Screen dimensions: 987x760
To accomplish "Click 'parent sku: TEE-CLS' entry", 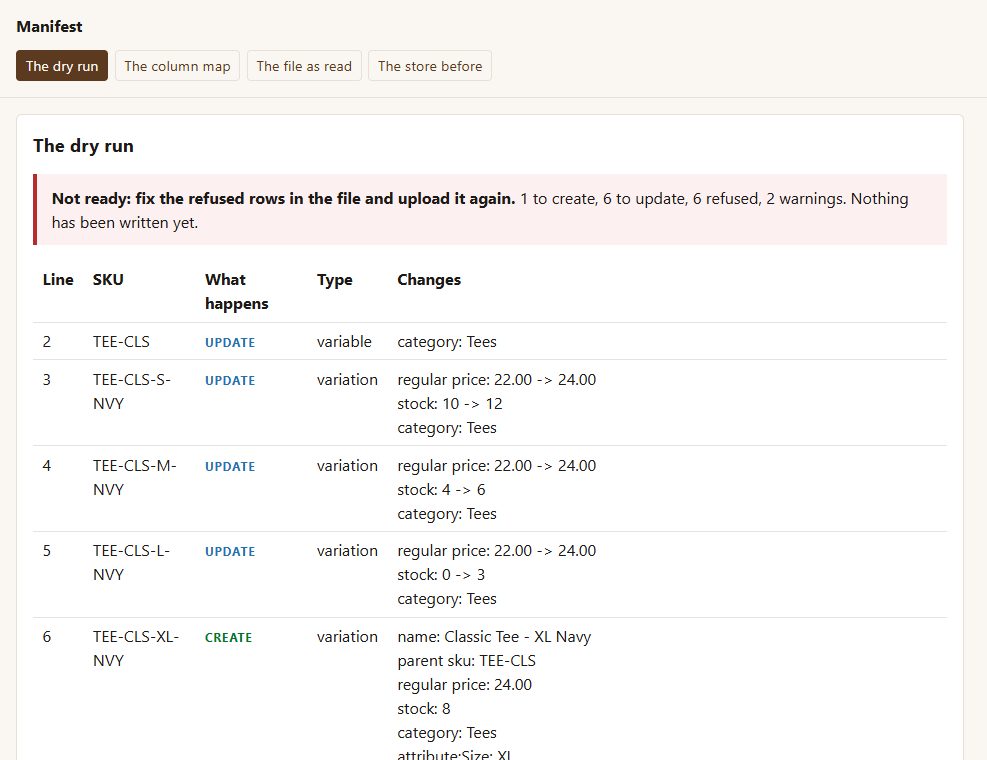I will (x=466, y=661).
